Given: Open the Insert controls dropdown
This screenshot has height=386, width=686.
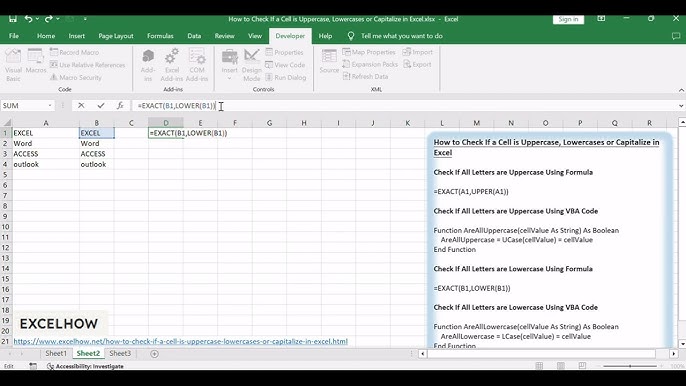Looking at the screenshot, I should point(229,65).
